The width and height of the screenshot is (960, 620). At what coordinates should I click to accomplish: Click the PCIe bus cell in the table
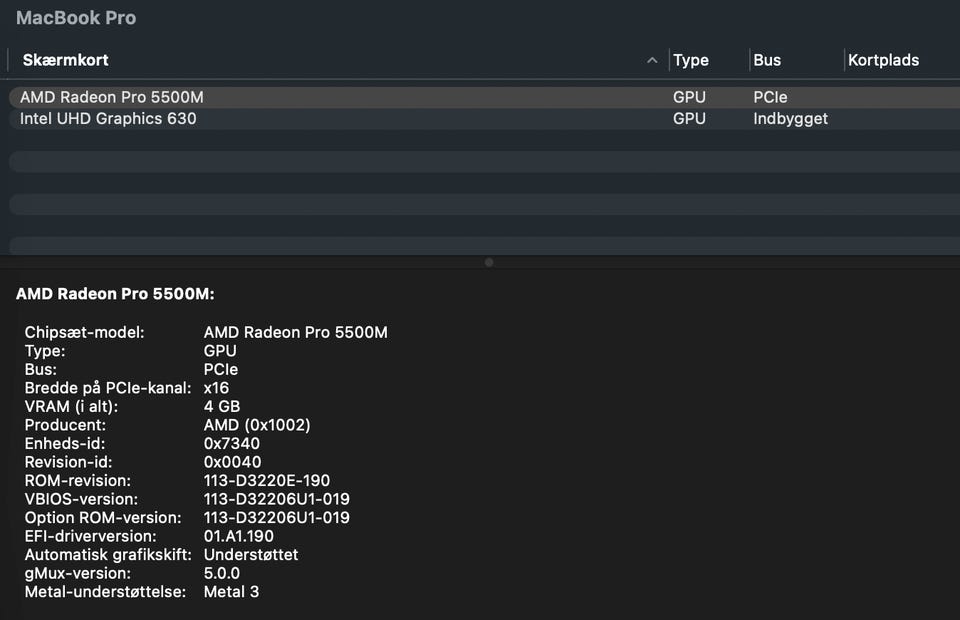tap(770, 97)
